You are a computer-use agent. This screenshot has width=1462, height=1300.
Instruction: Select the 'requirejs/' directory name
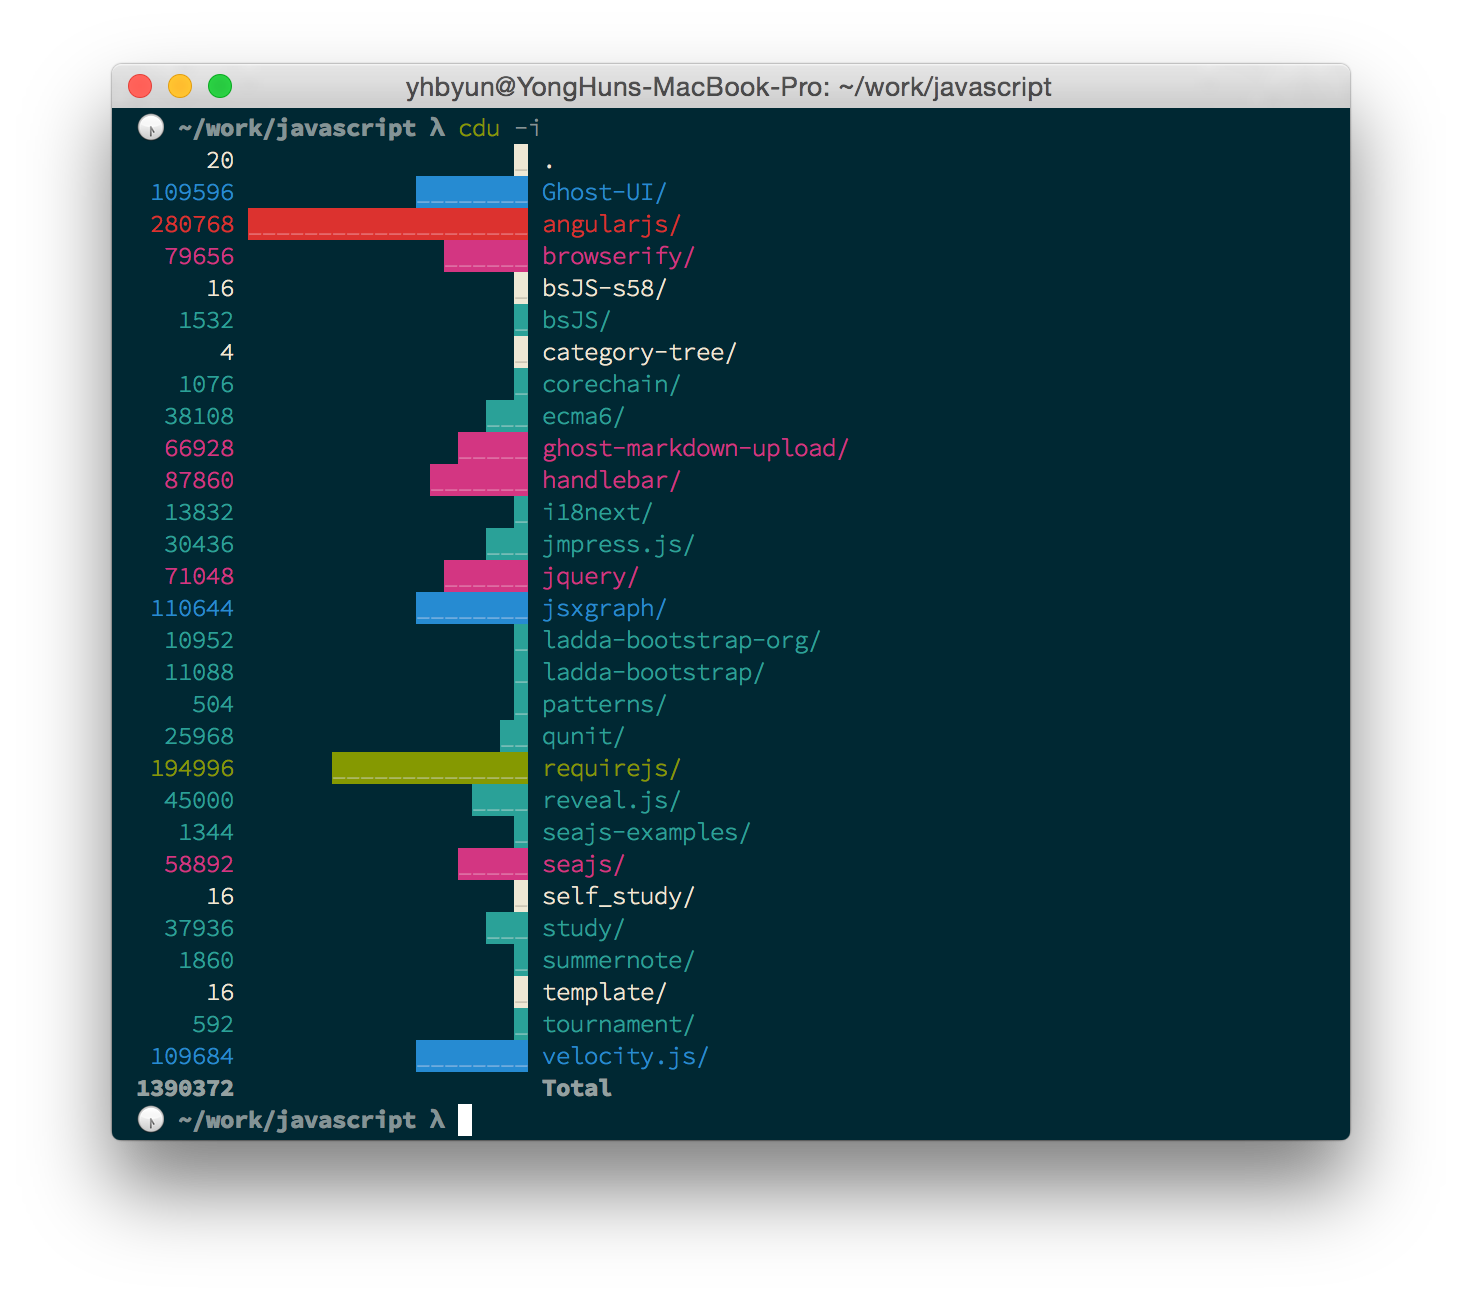pos(611,768)
